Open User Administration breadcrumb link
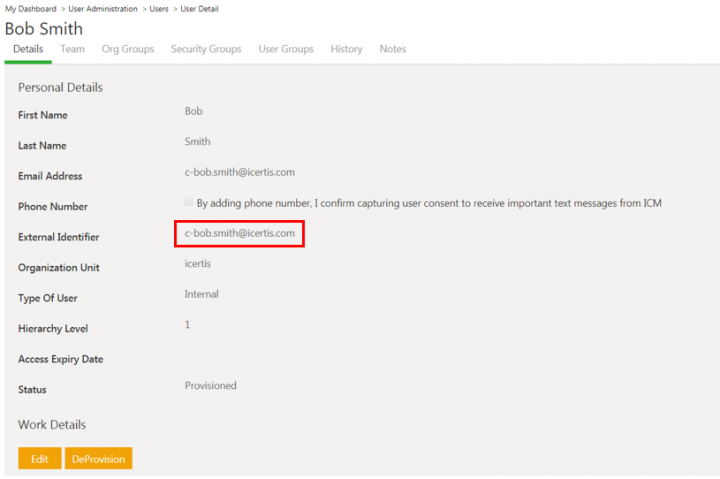The width and height of the screenshot is (720, 479). tap(103, 9)
